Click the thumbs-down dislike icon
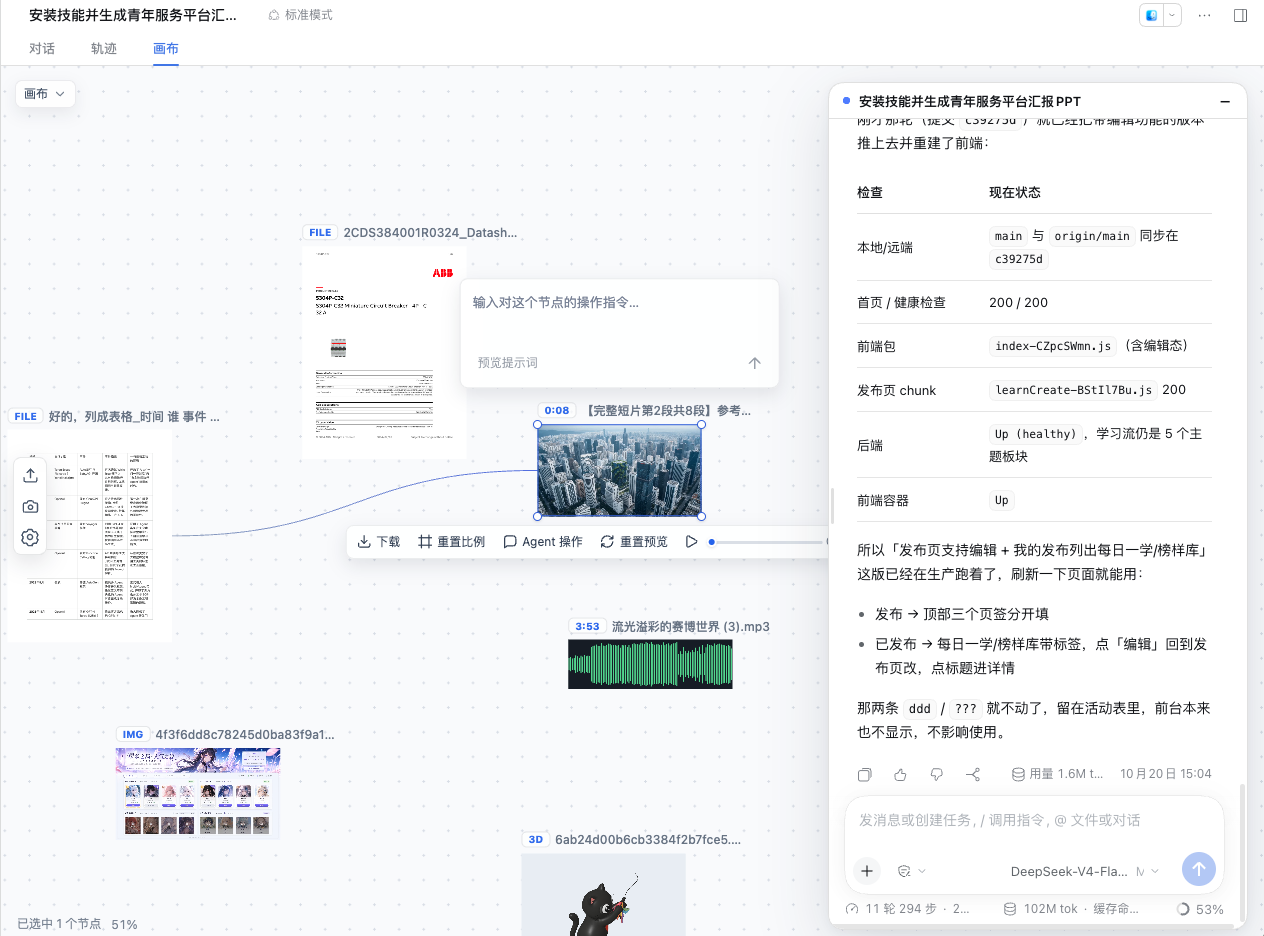 point(936,774)
